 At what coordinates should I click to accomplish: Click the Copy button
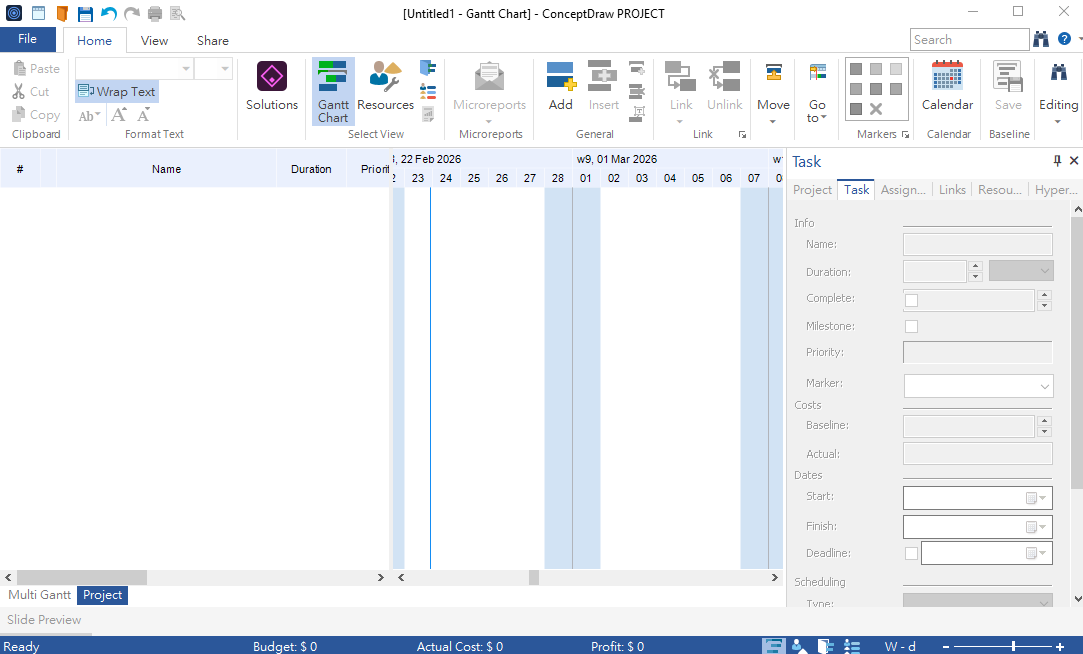coord(36,115)
